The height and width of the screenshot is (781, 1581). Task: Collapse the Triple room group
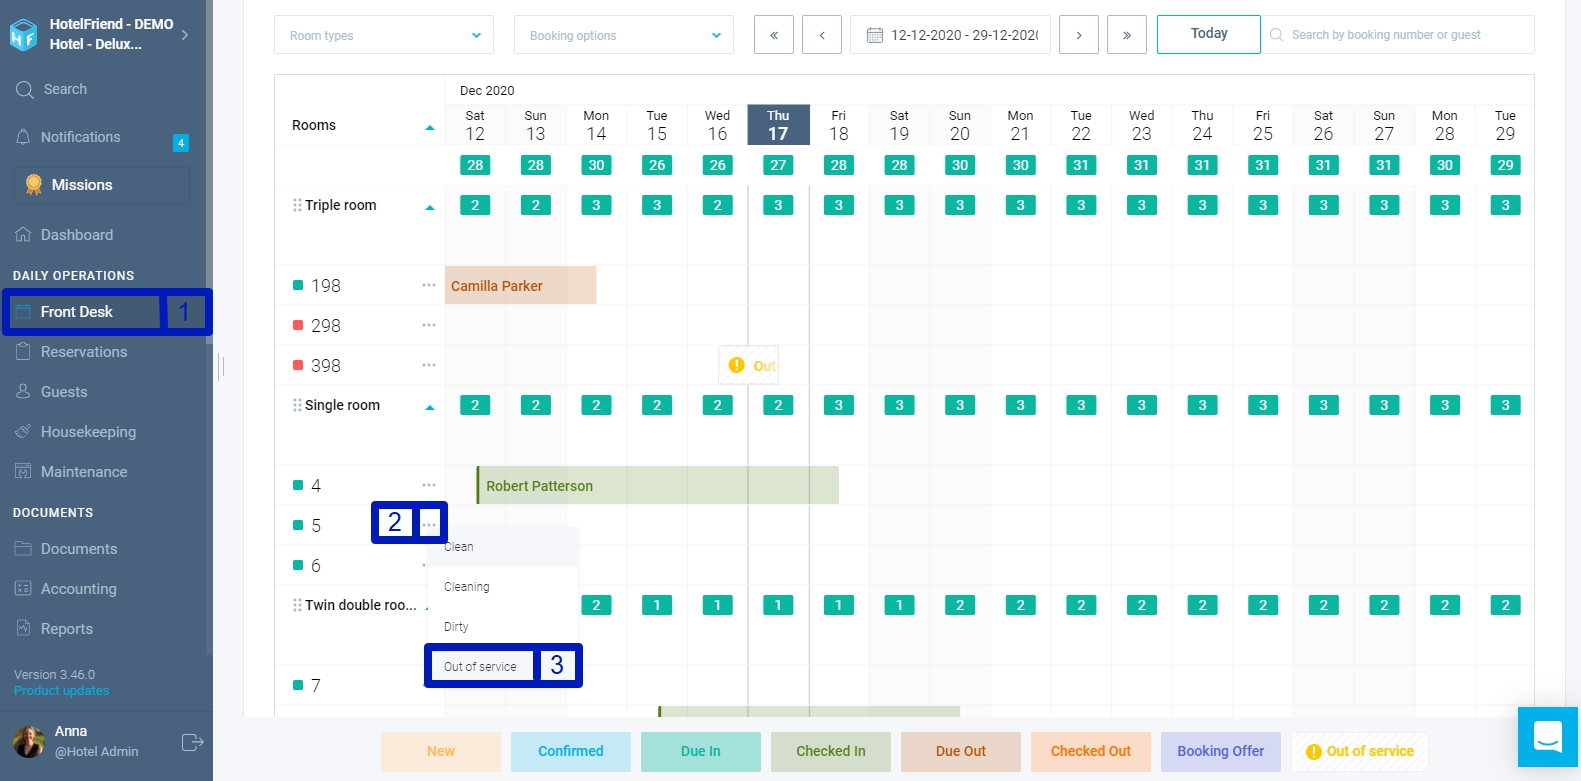pyautogui.click(x=430, y=207)
